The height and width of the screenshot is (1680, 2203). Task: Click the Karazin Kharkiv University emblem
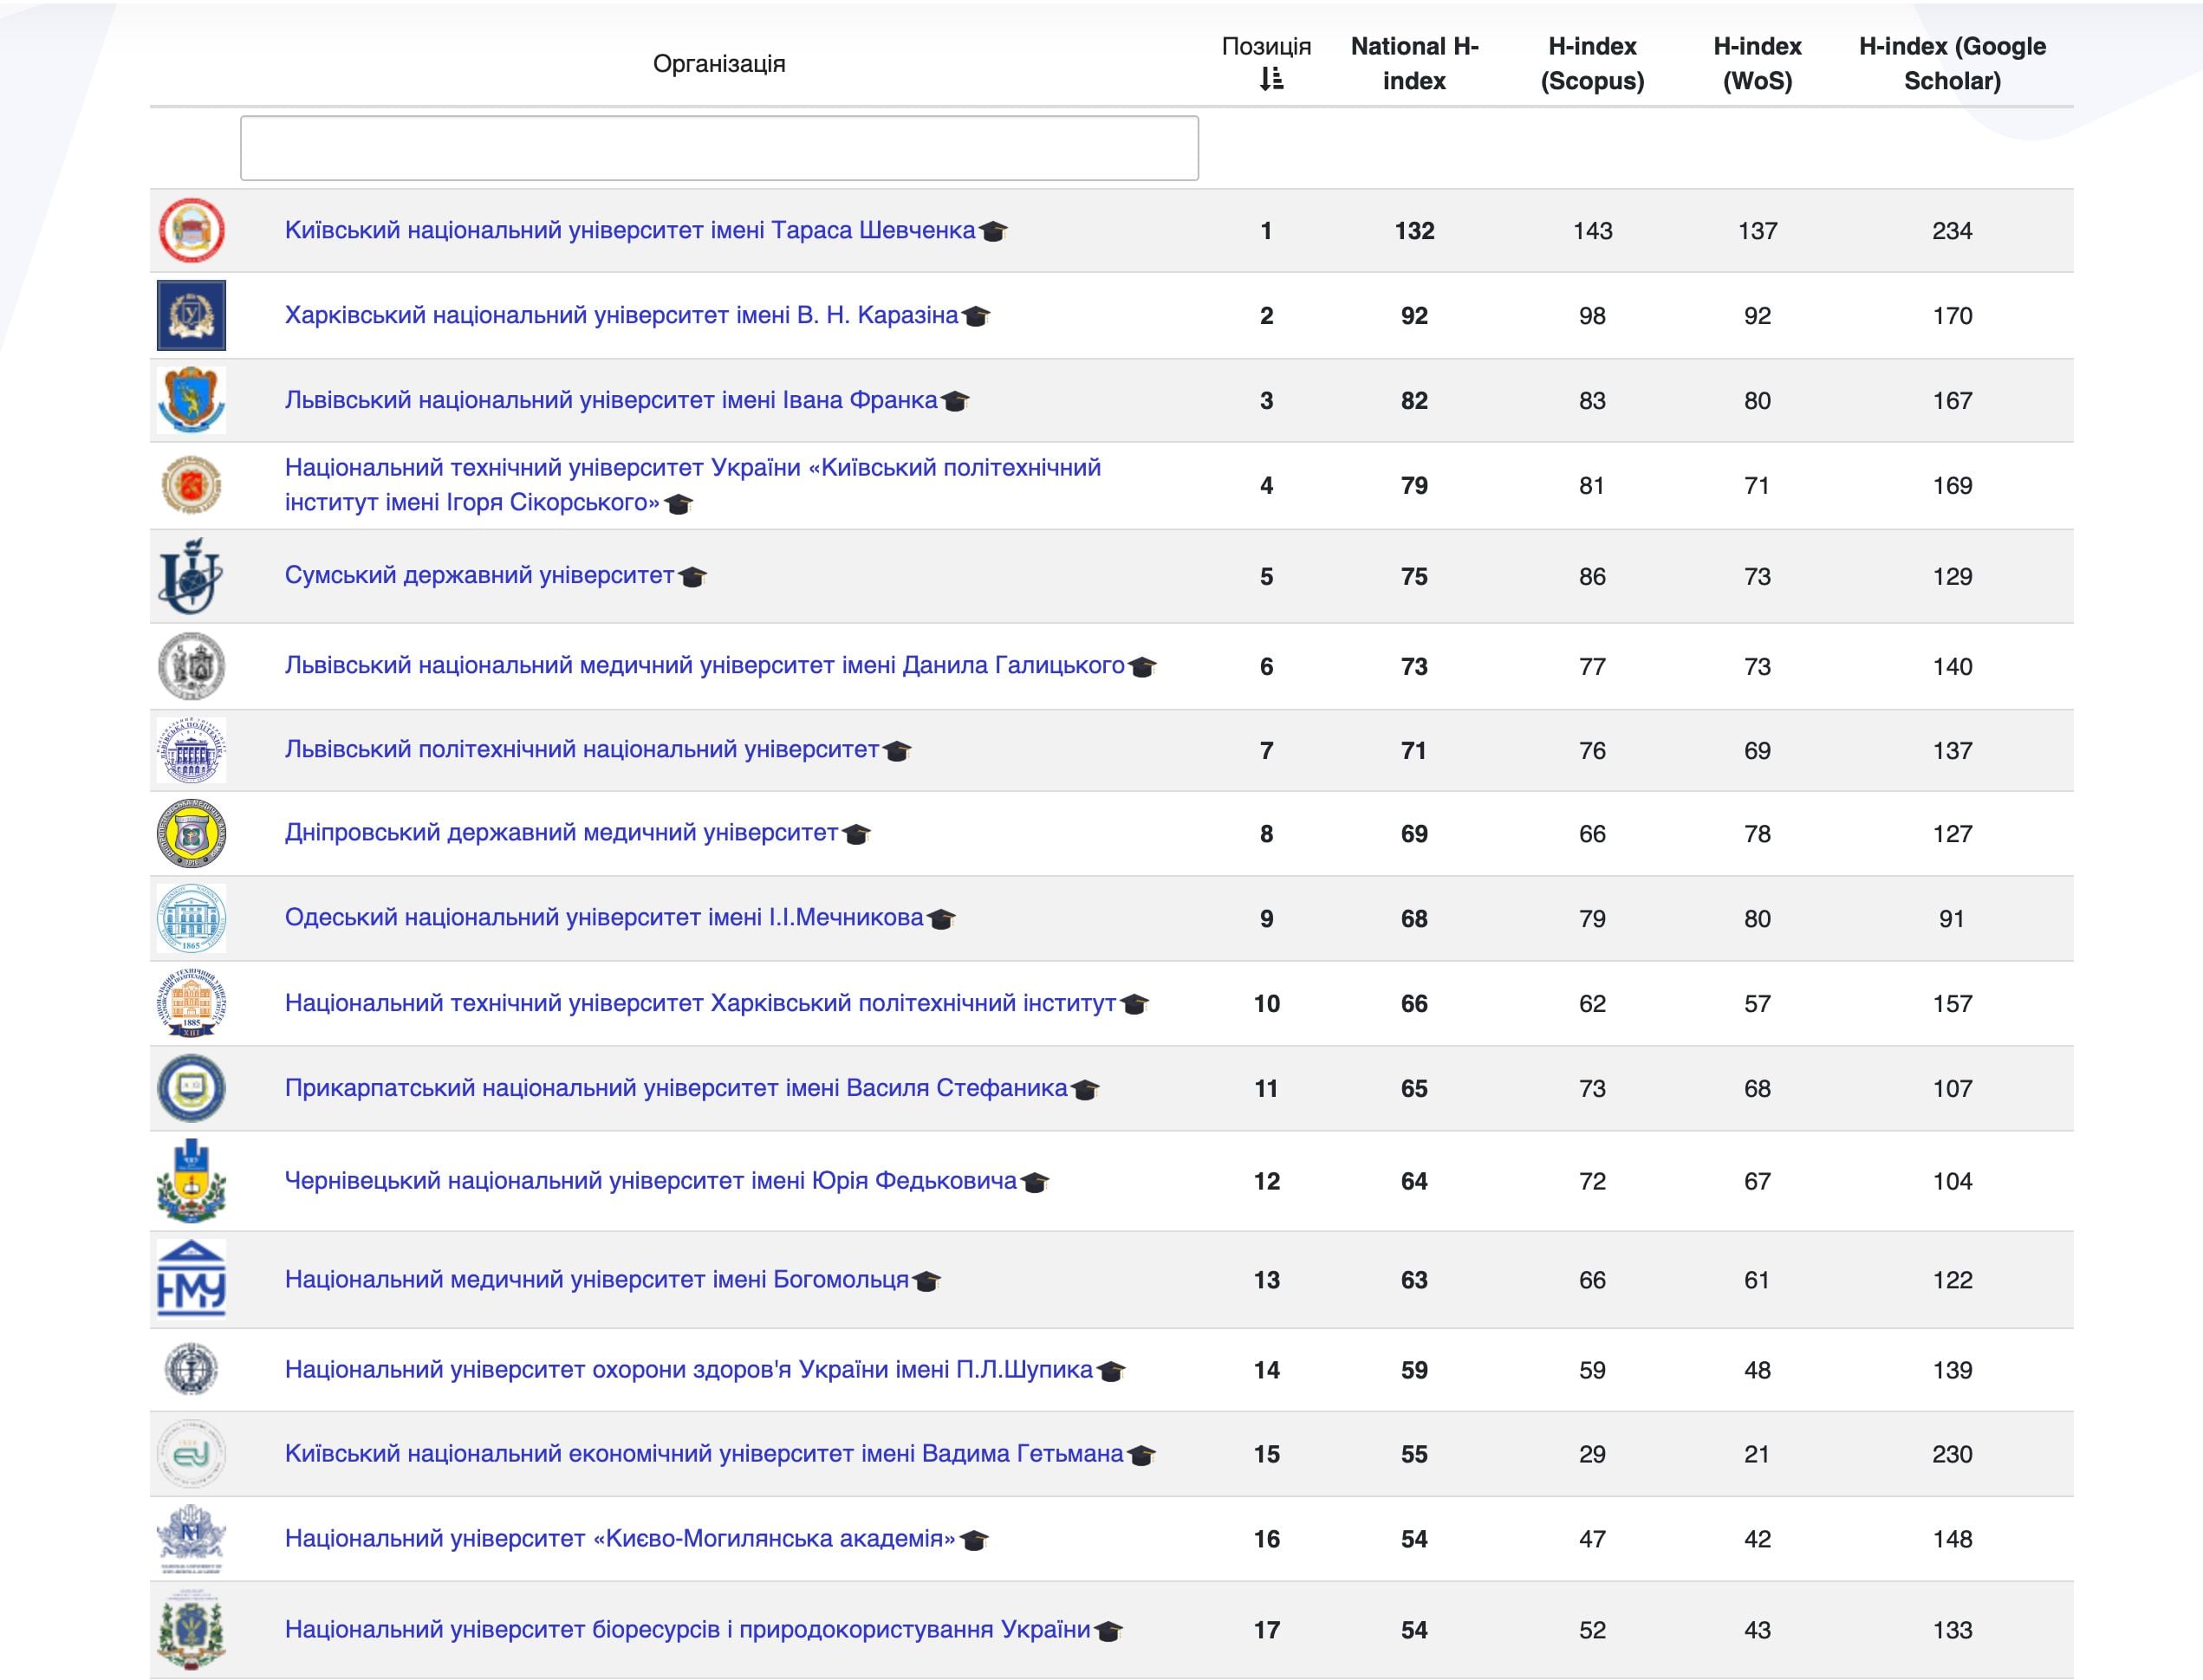tap(191, 315)
